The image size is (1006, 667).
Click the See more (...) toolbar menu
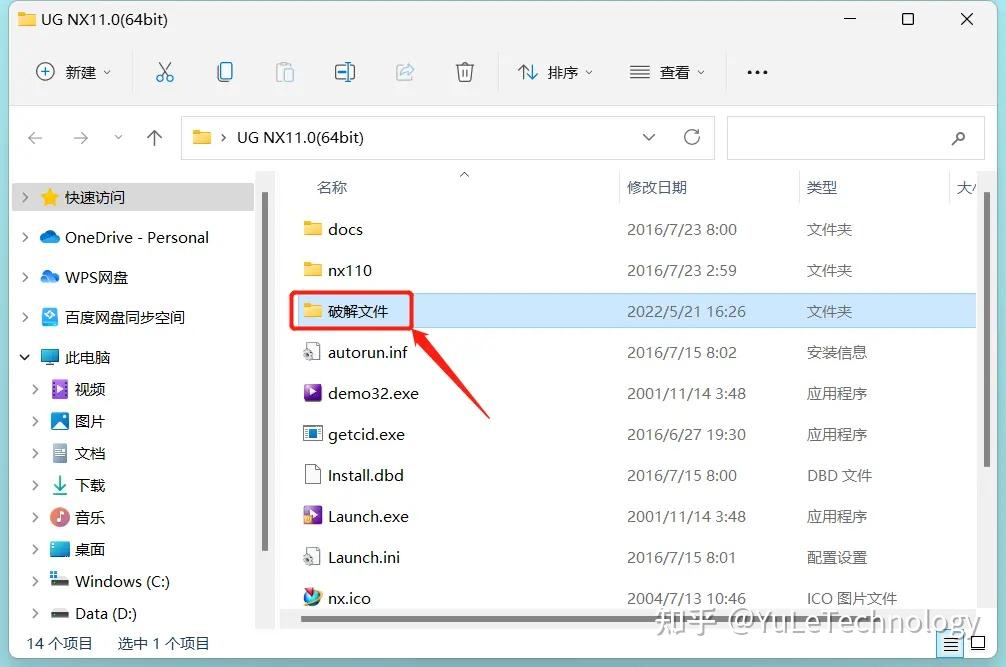point(756,71)
